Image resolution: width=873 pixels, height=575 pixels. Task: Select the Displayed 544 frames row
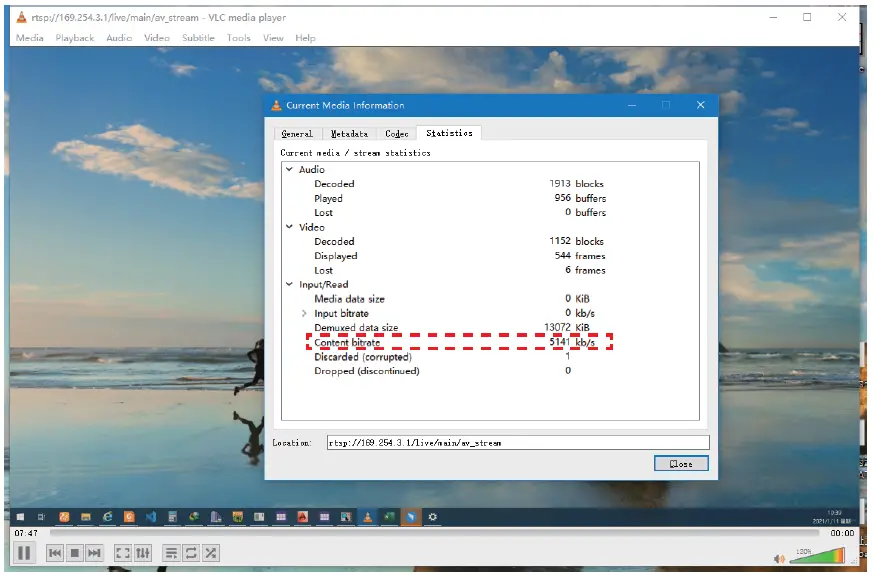coord(490,256)
